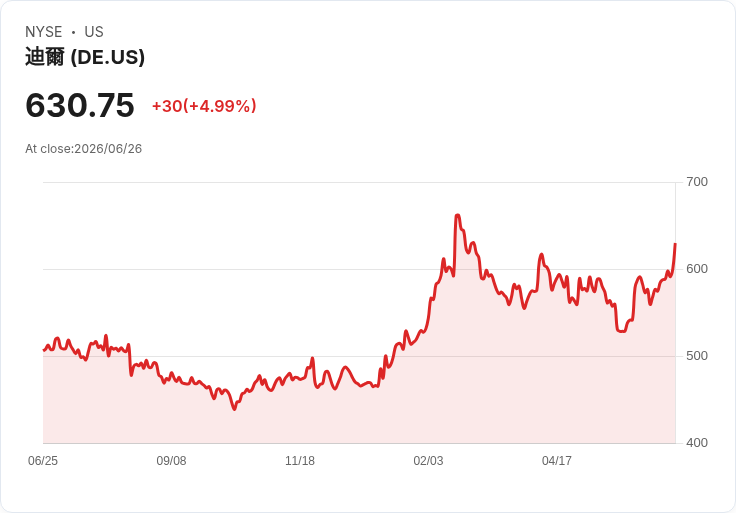Click the At close date text

(84, 149)
